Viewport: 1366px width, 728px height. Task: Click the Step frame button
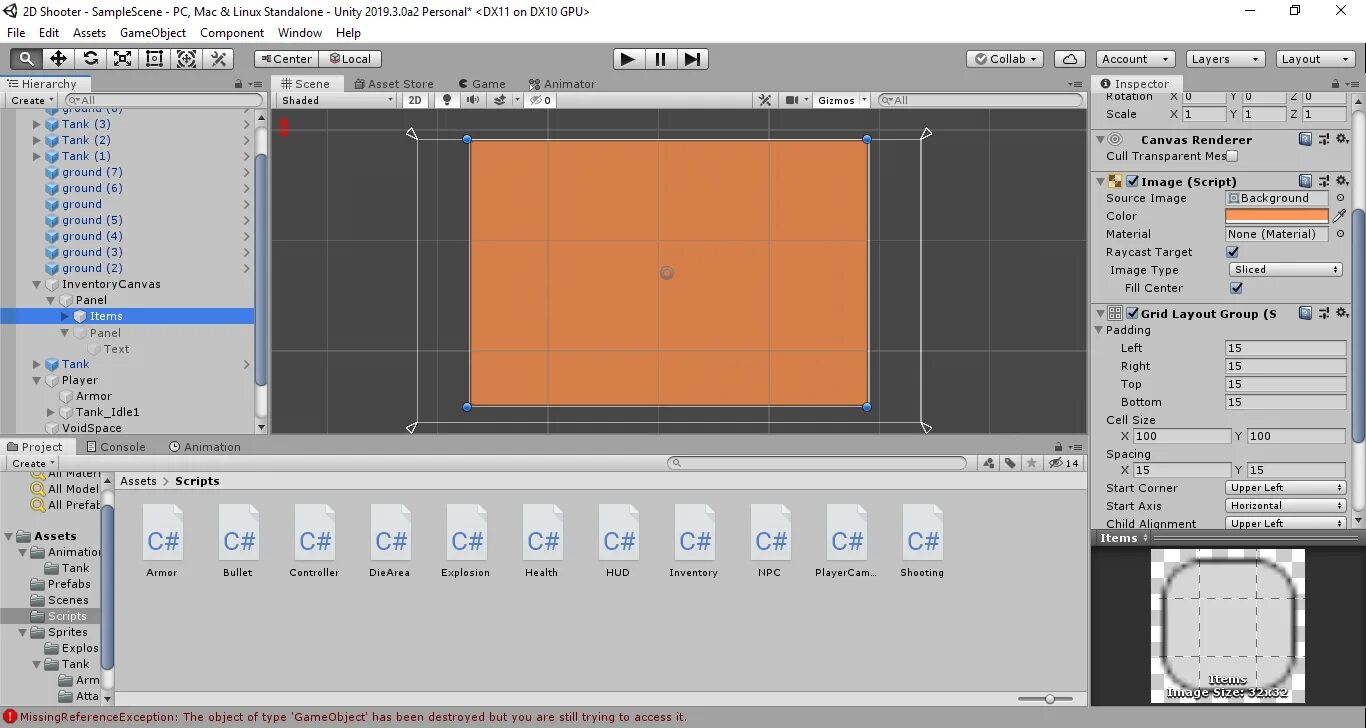coord(692,59)
